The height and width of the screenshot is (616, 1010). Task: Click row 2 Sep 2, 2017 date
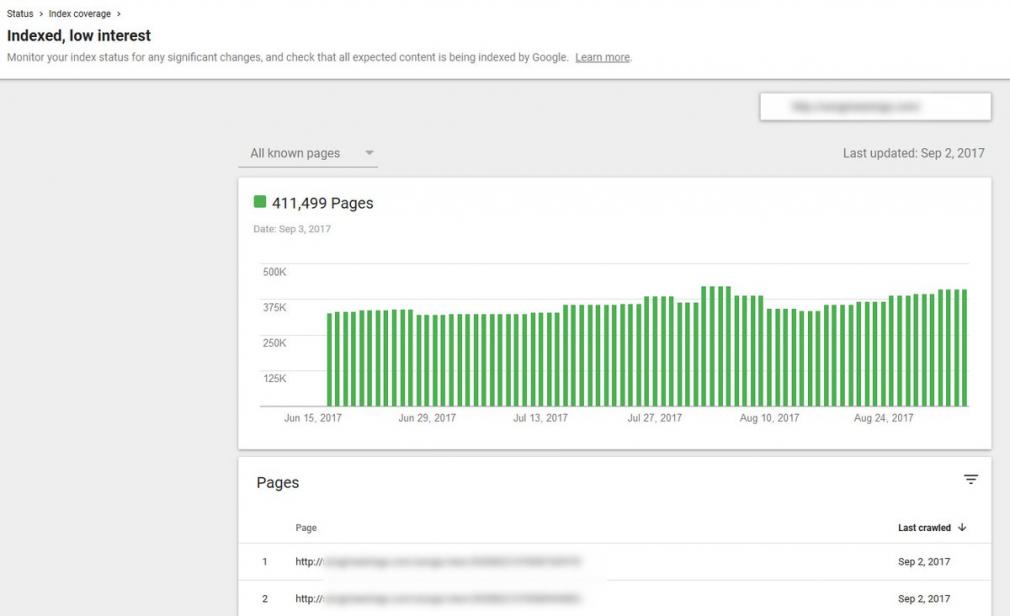click(924, 599)
